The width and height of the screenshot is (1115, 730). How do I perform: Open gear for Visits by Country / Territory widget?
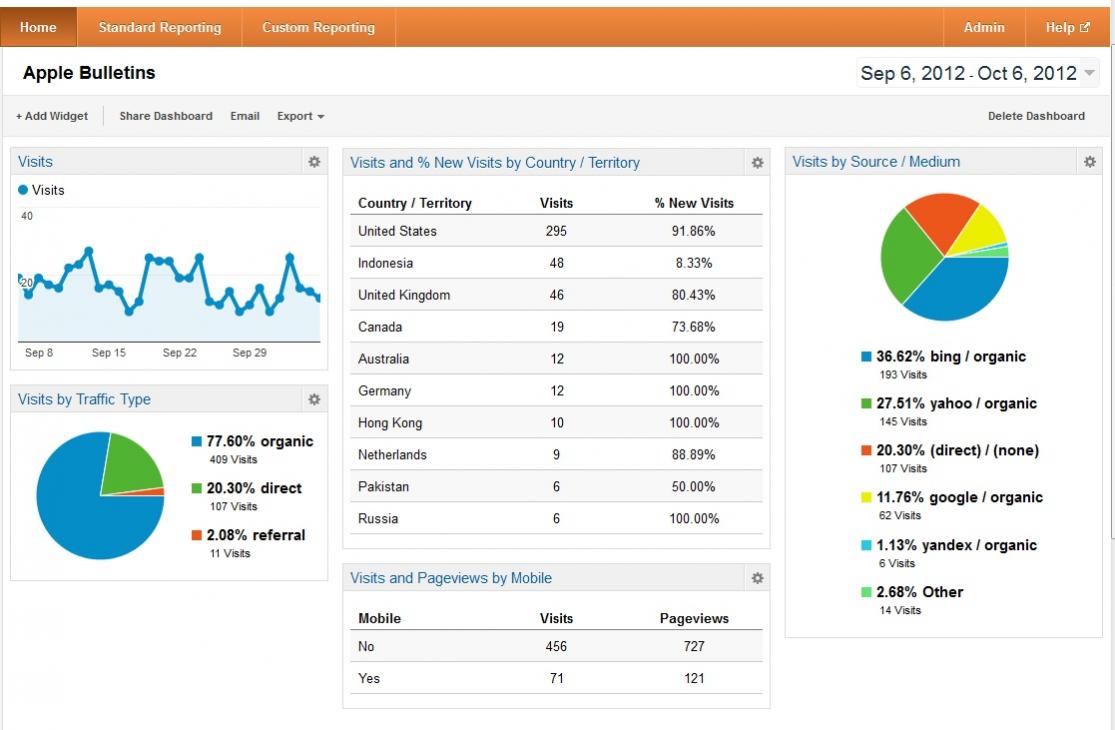click(757, 163)
